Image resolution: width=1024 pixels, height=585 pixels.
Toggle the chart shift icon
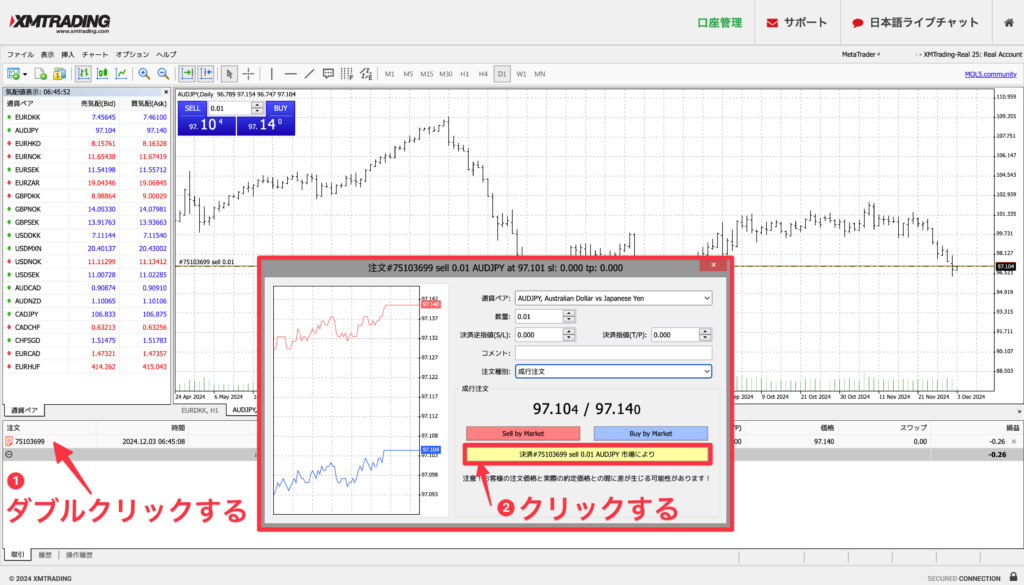click(x=205, y=73)
